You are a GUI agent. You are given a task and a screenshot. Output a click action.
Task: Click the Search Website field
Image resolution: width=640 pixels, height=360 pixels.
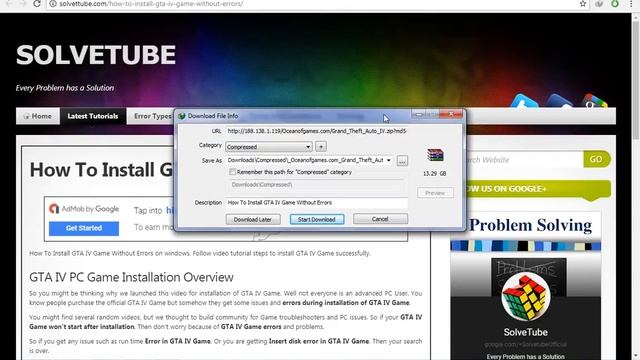[524, 160]
